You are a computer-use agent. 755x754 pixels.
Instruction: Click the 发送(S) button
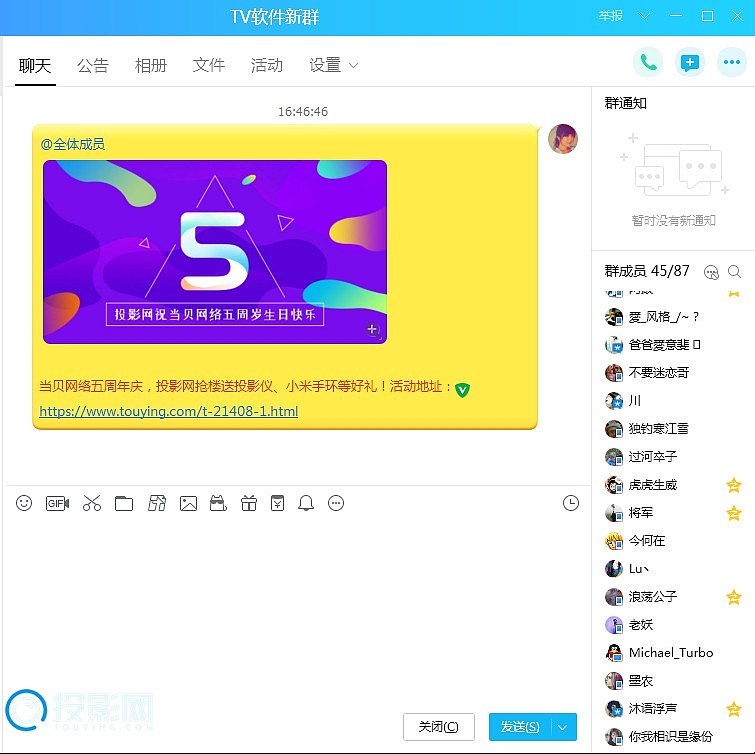pos(520,727)
